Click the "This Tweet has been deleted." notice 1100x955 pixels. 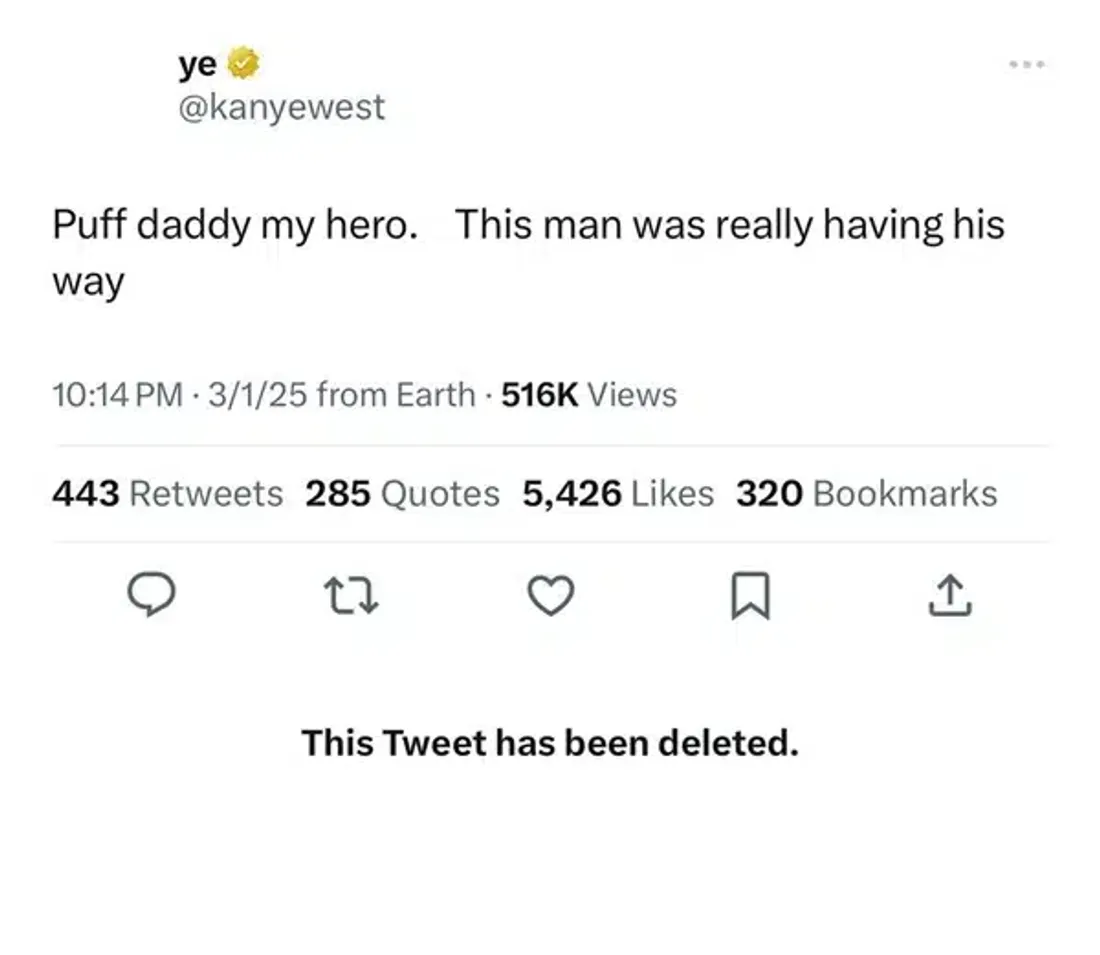(550, 742)
